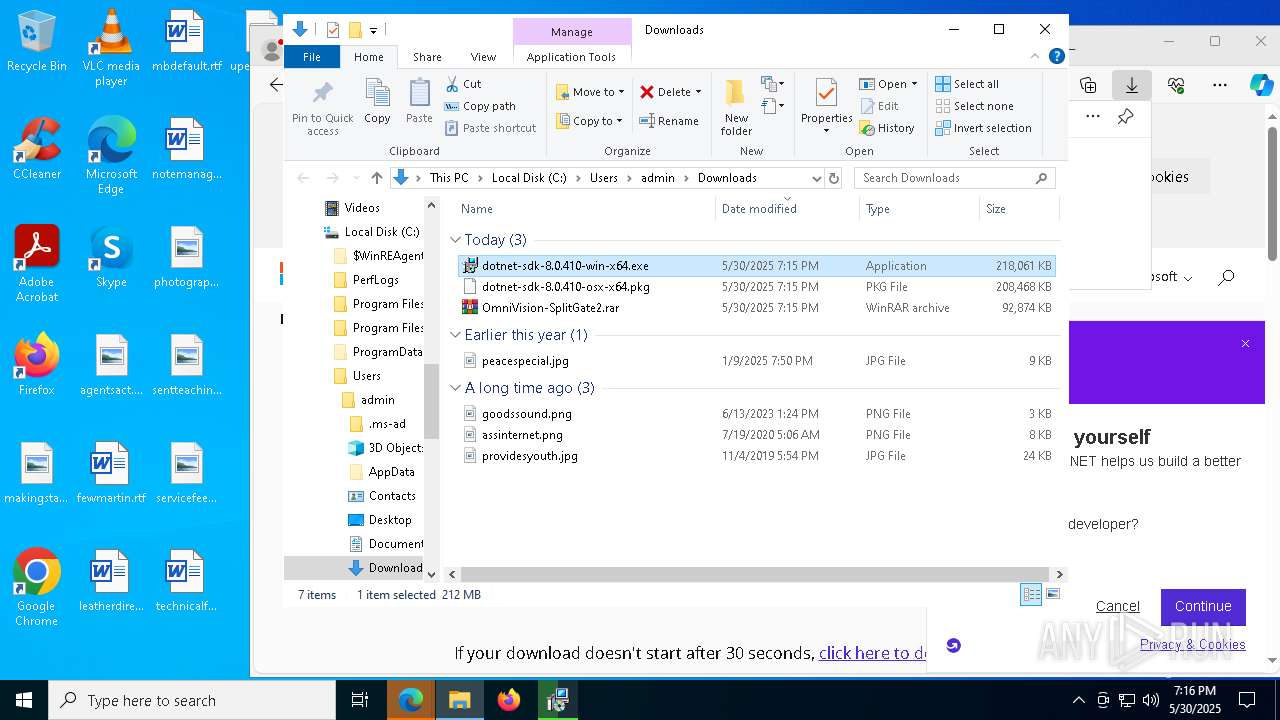Open Firefox from the taskbar
The height and width of the screenshot is (720, 1280).
tap(509, 700)
